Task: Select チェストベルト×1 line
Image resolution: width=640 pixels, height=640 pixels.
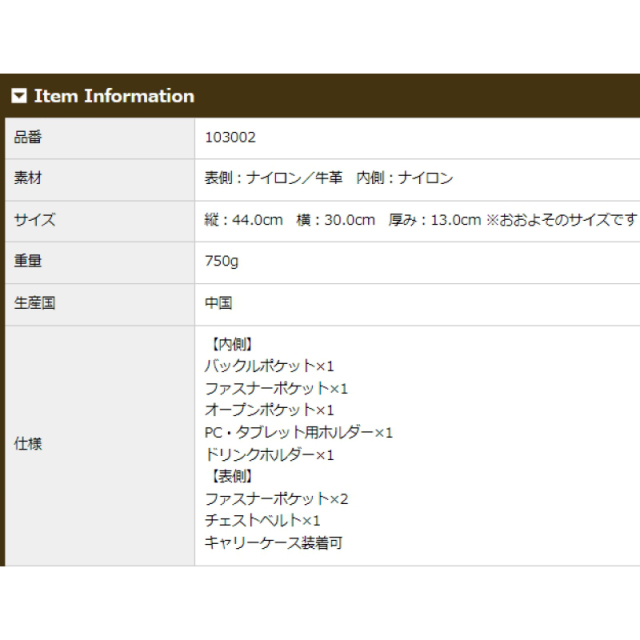Action: pos(262,521)
